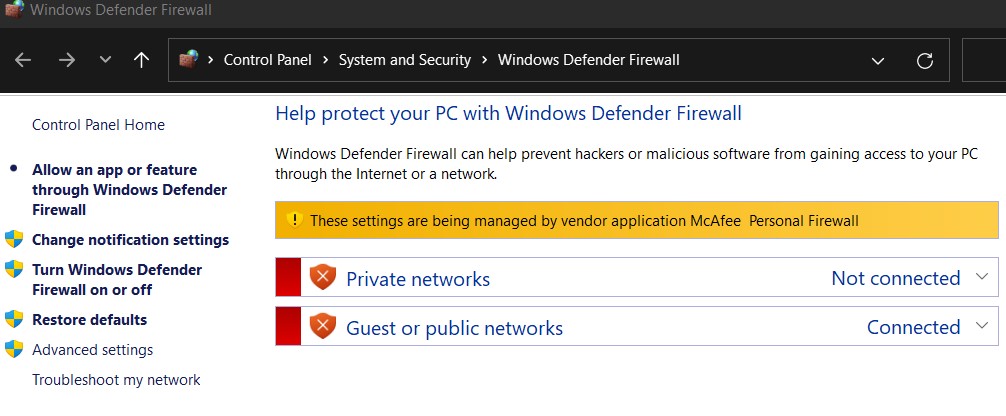1006x416 pixels.
Task: Select Control Panel in the breadcrumb path
Action: (x=268, y=60)
